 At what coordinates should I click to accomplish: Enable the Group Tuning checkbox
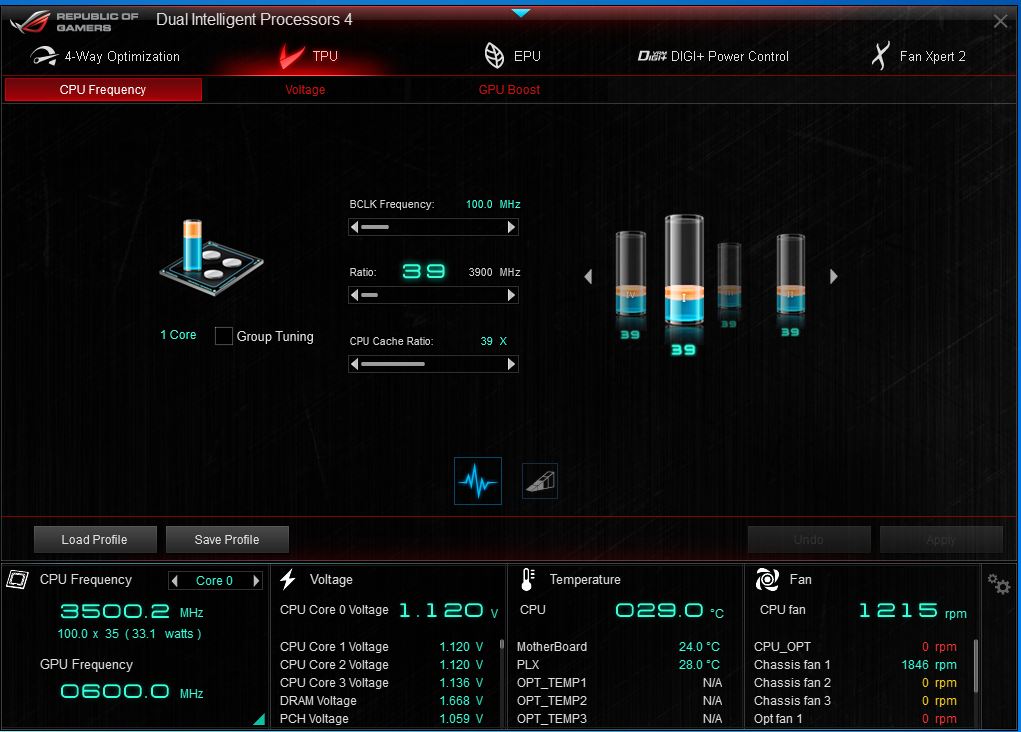pyautogui.click(x=224, y=336)
